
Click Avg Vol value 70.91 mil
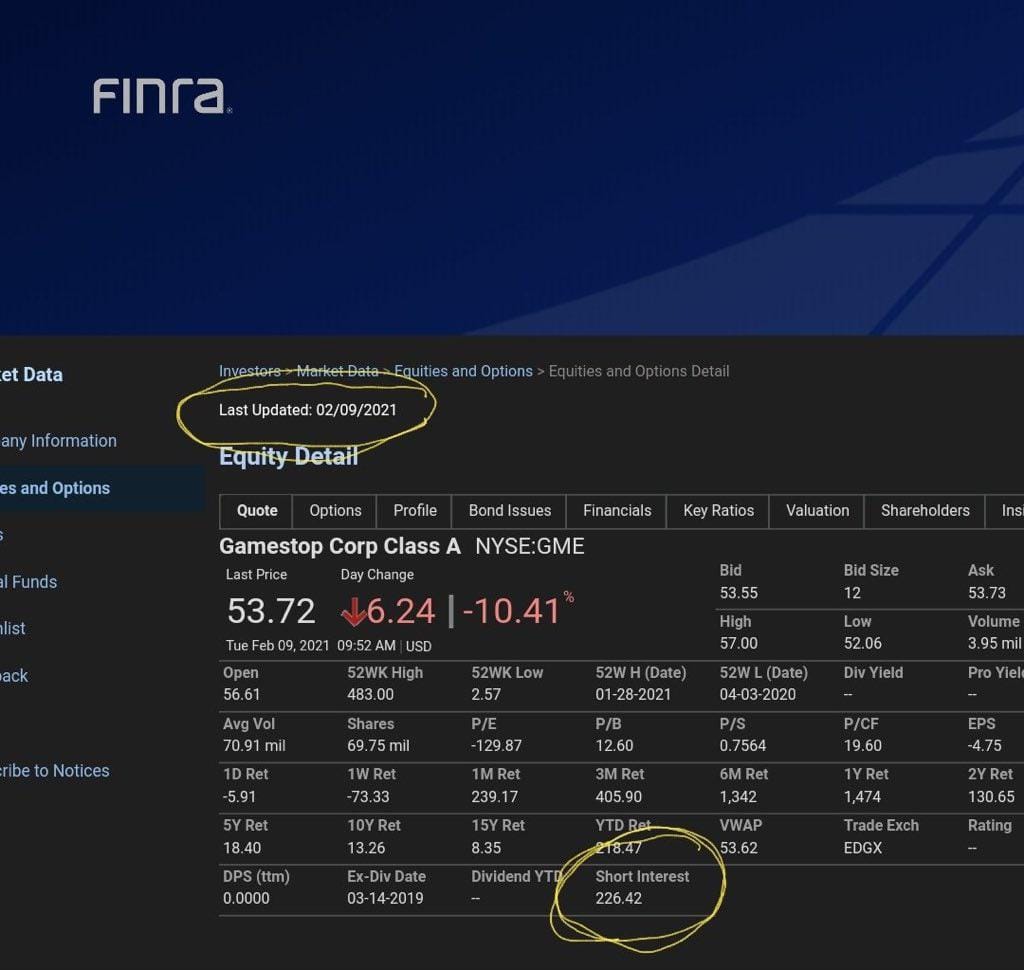(x=254, y=745)
